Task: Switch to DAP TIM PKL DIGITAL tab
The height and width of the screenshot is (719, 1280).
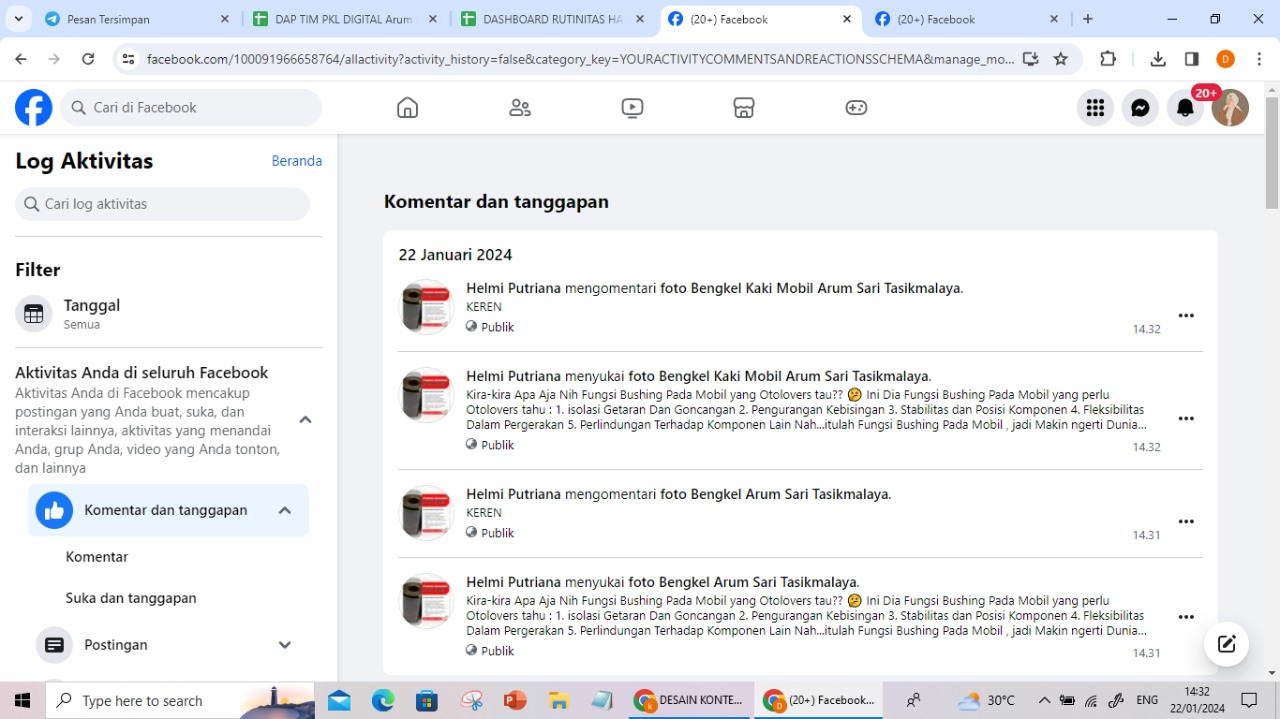Action: click(343, 19)
